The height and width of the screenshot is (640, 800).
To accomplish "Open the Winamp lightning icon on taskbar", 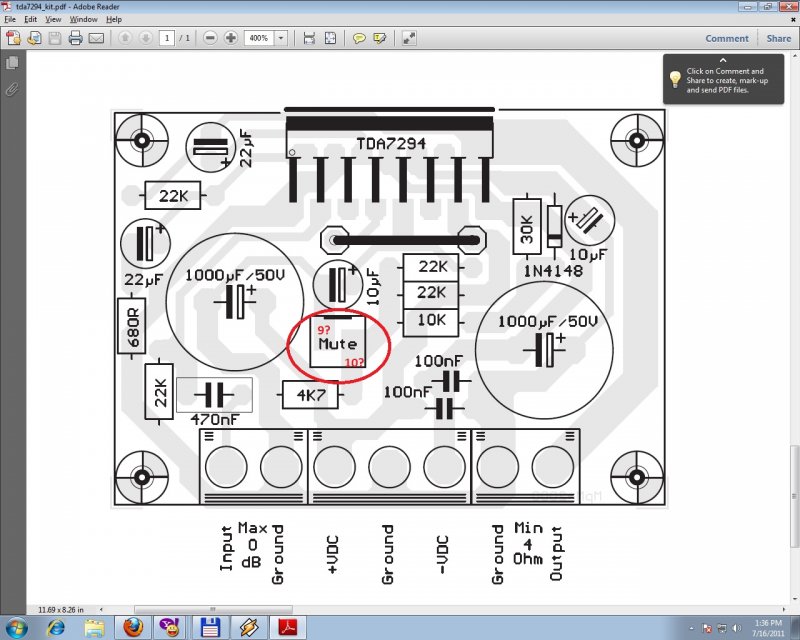I will tap(248, 628).
